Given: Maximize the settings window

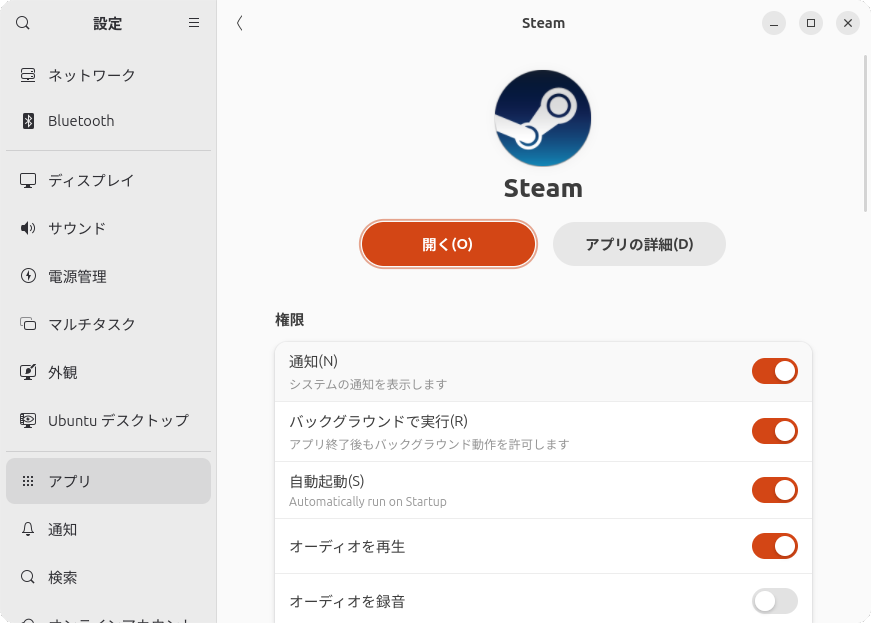Looking at the screenshot, I should pos(810,23).
